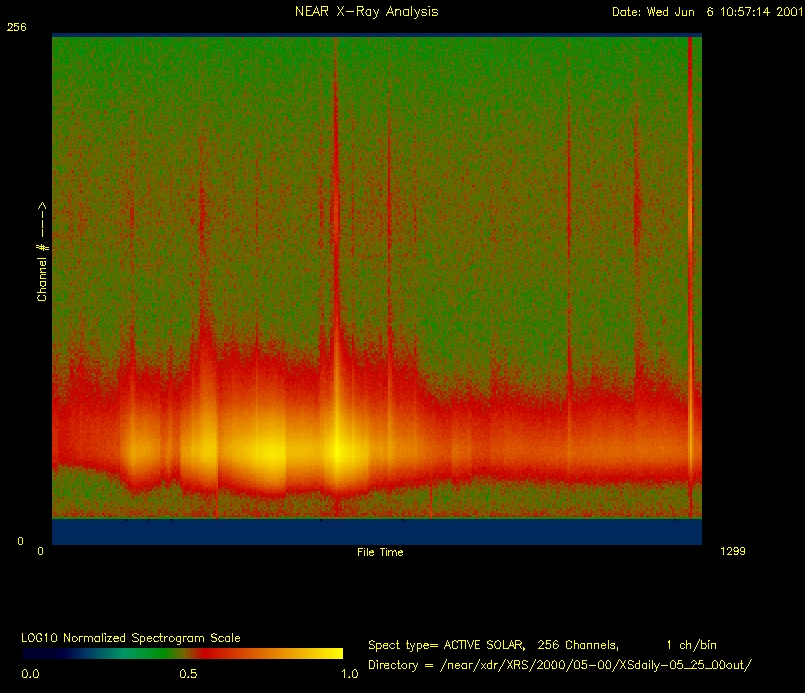
Task: Select the date stamp text at top right
Action: (x=705, y=12)
